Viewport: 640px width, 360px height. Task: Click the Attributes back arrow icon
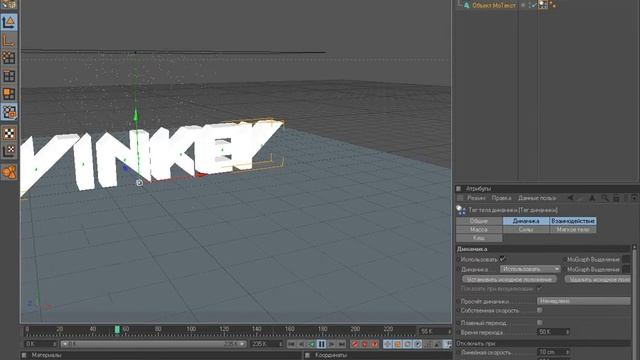point(571,198)
